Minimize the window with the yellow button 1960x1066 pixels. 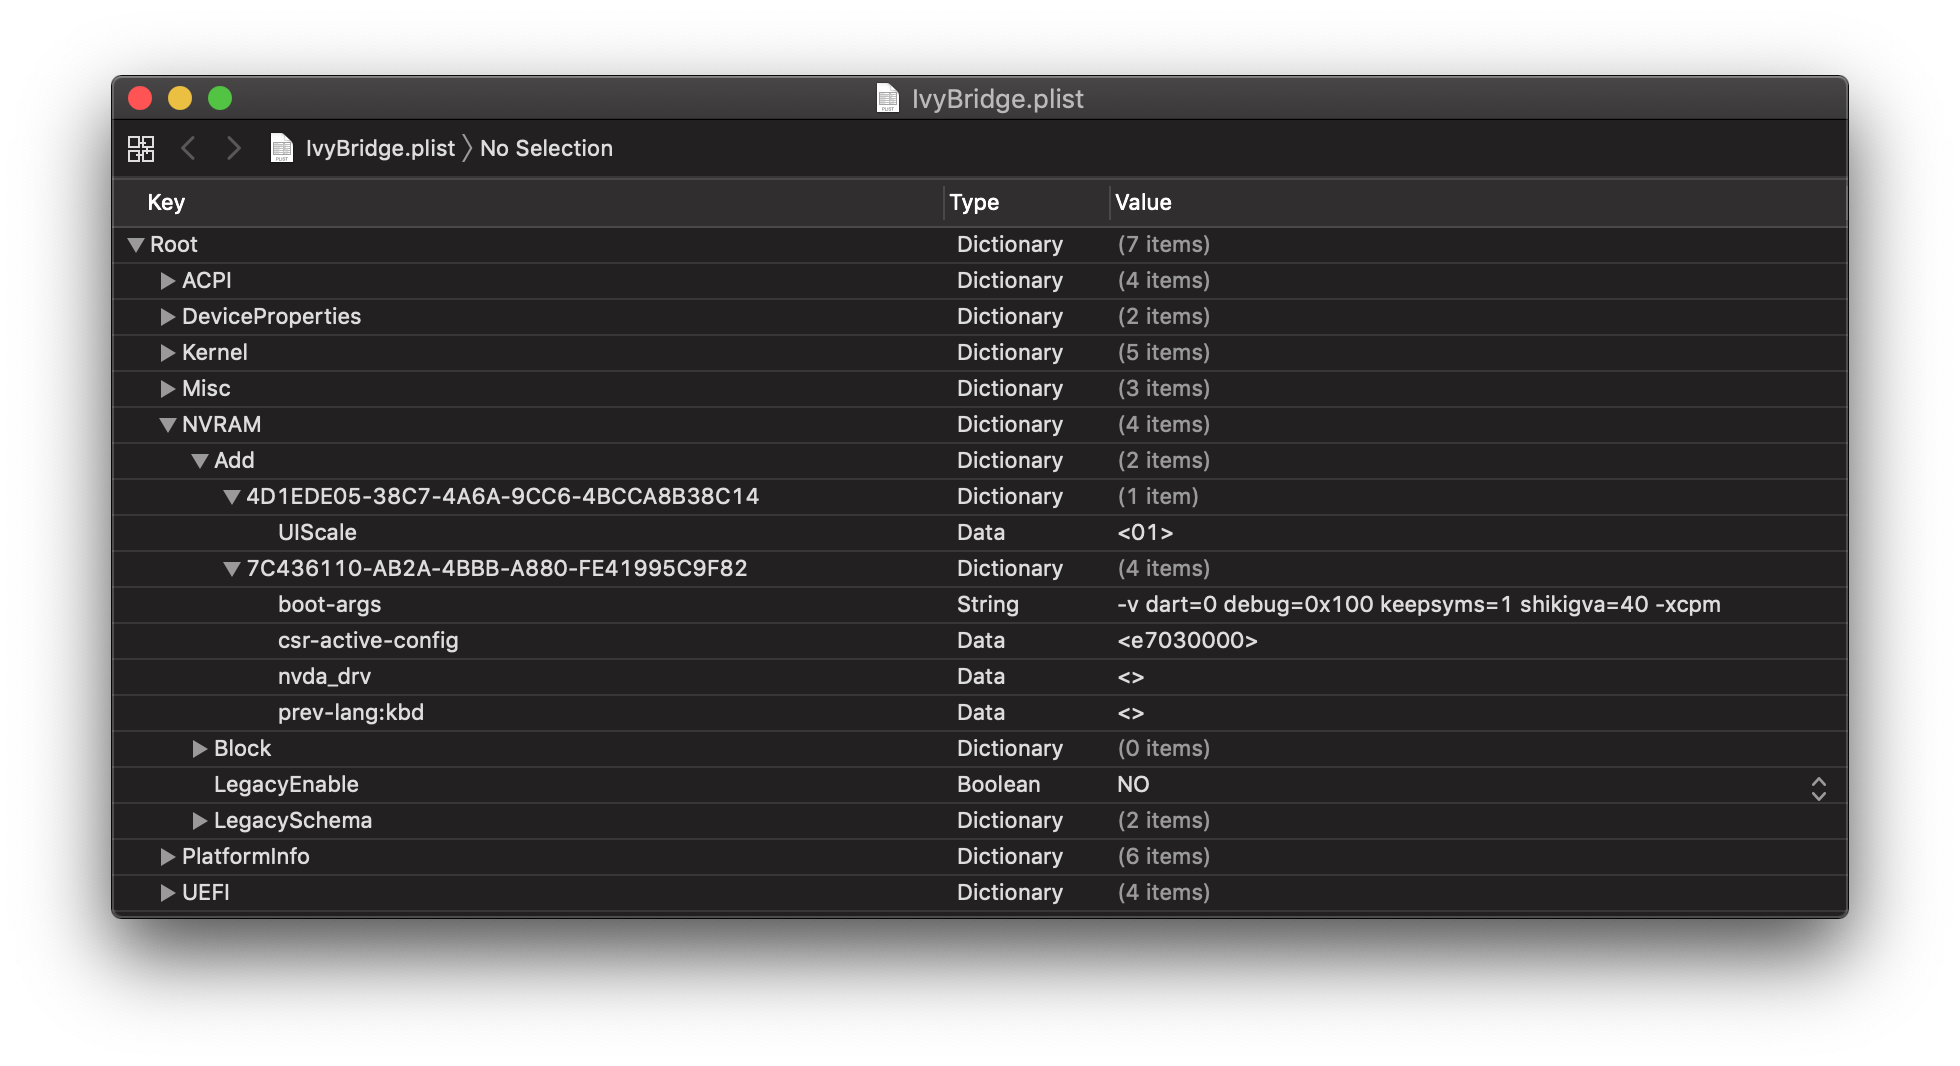click(x=180, y=98)
